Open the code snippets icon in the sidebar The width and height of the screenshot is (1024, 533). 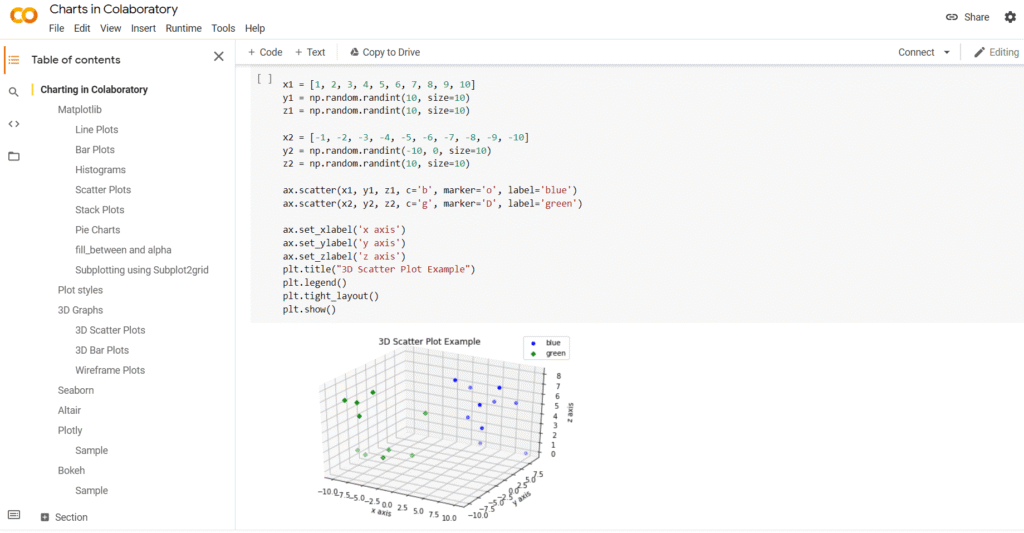[x=14, y=124]
